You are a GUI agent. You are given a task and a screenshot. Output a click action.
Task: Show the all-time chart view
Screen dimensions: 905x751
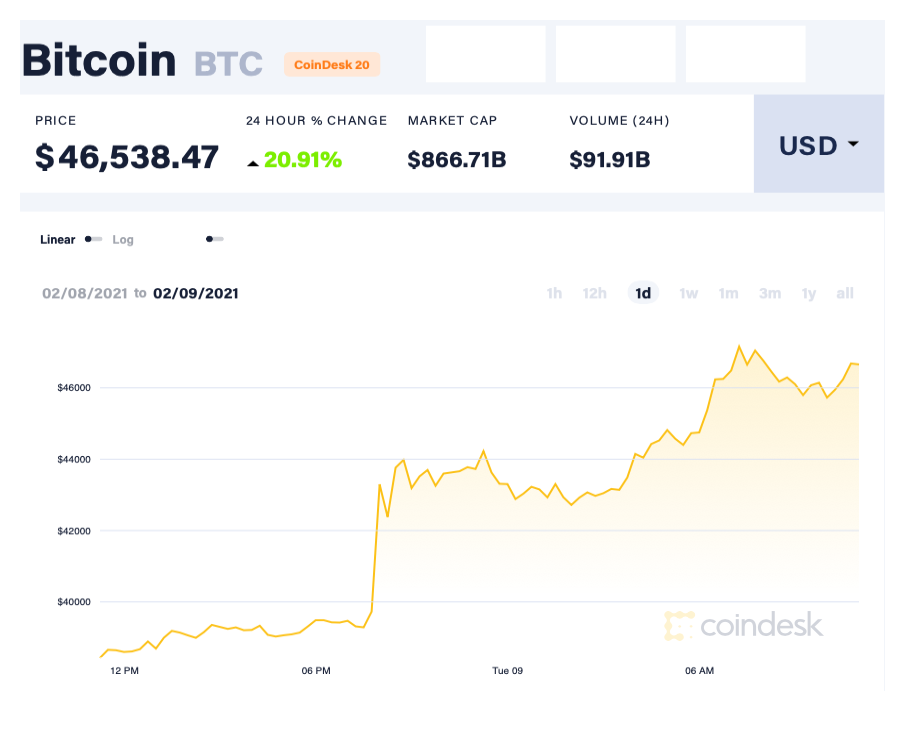(844, 293)
